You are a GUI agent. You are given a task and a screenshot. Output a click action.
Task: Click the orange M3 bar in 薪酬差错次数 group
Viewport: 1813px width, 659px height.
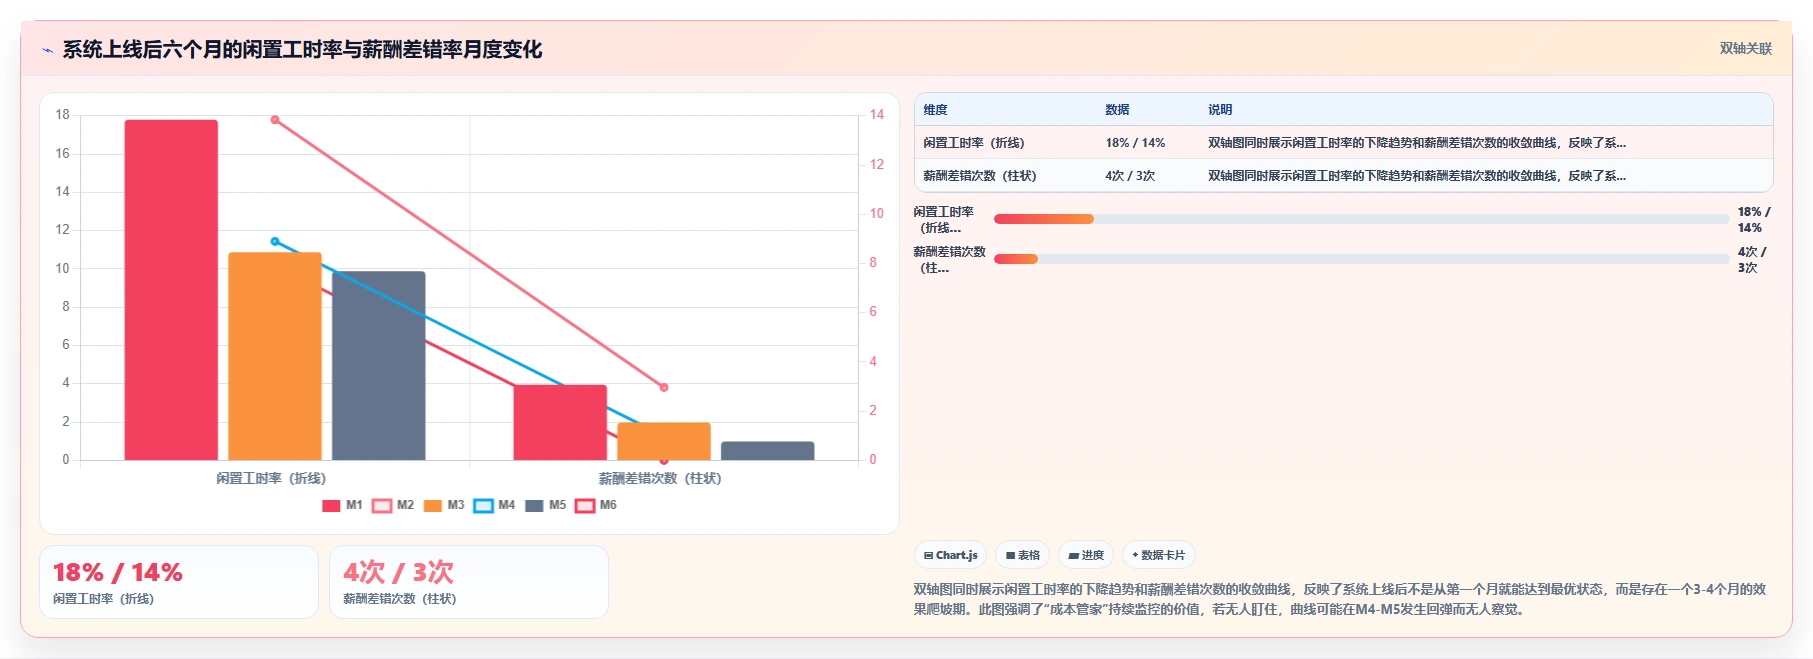(x=664, y=441)
